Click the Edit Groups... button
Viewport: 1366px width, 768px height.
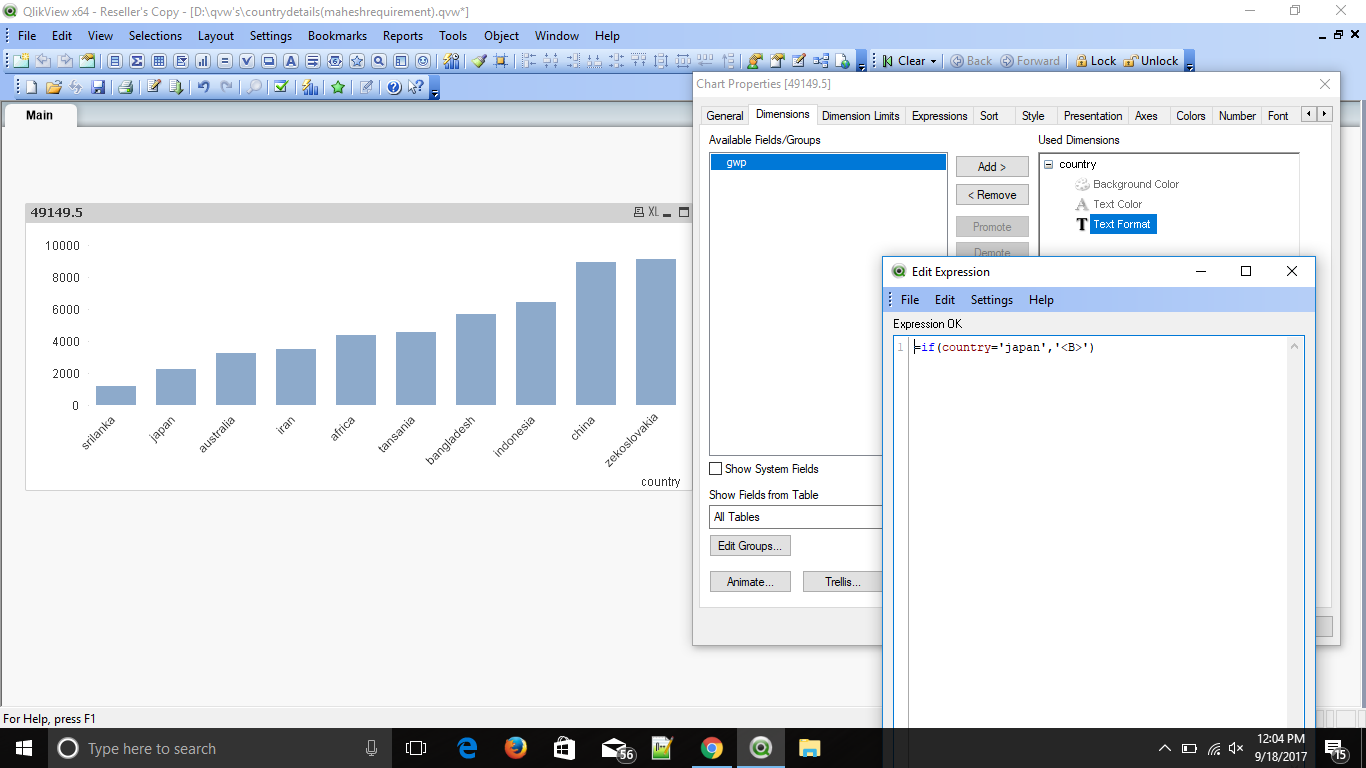pyautogui.click(x=751, y=546)
